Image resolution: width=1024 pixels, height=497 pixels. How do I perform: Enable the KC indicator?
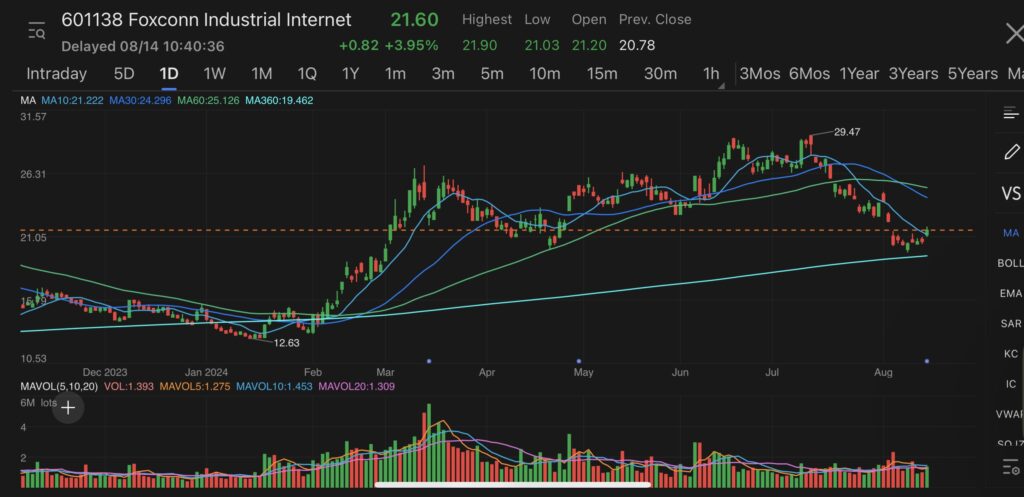coord(1011,353)
